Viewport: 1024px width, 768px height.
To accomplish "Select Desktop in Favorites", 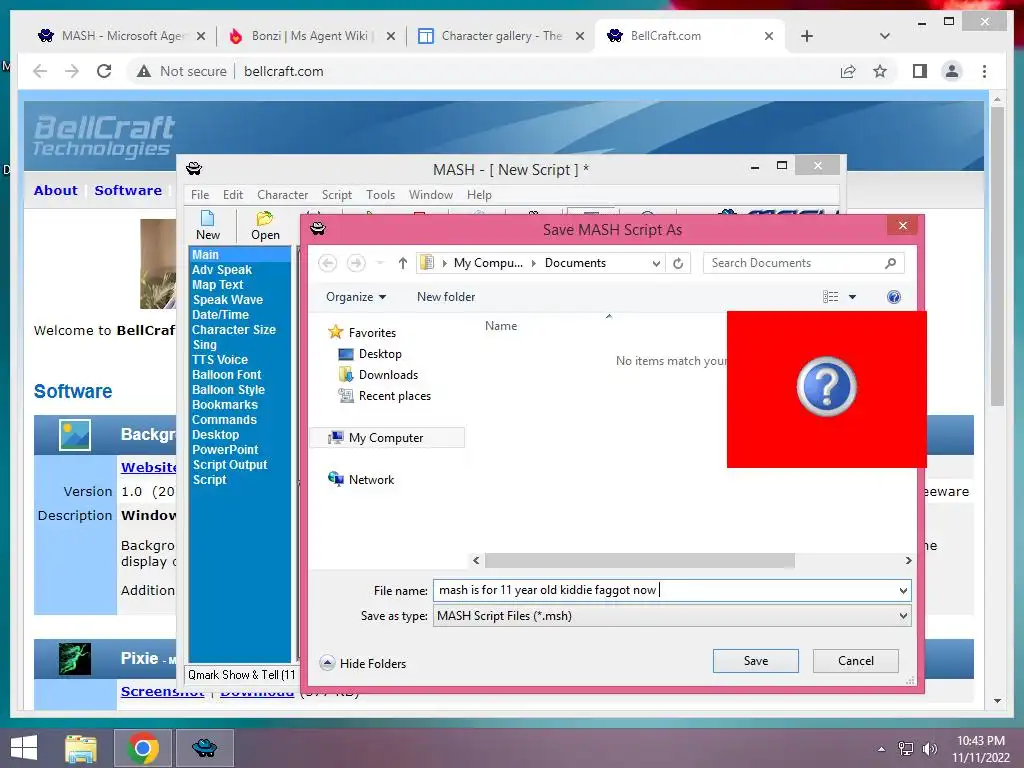I will tap(370, 354).
